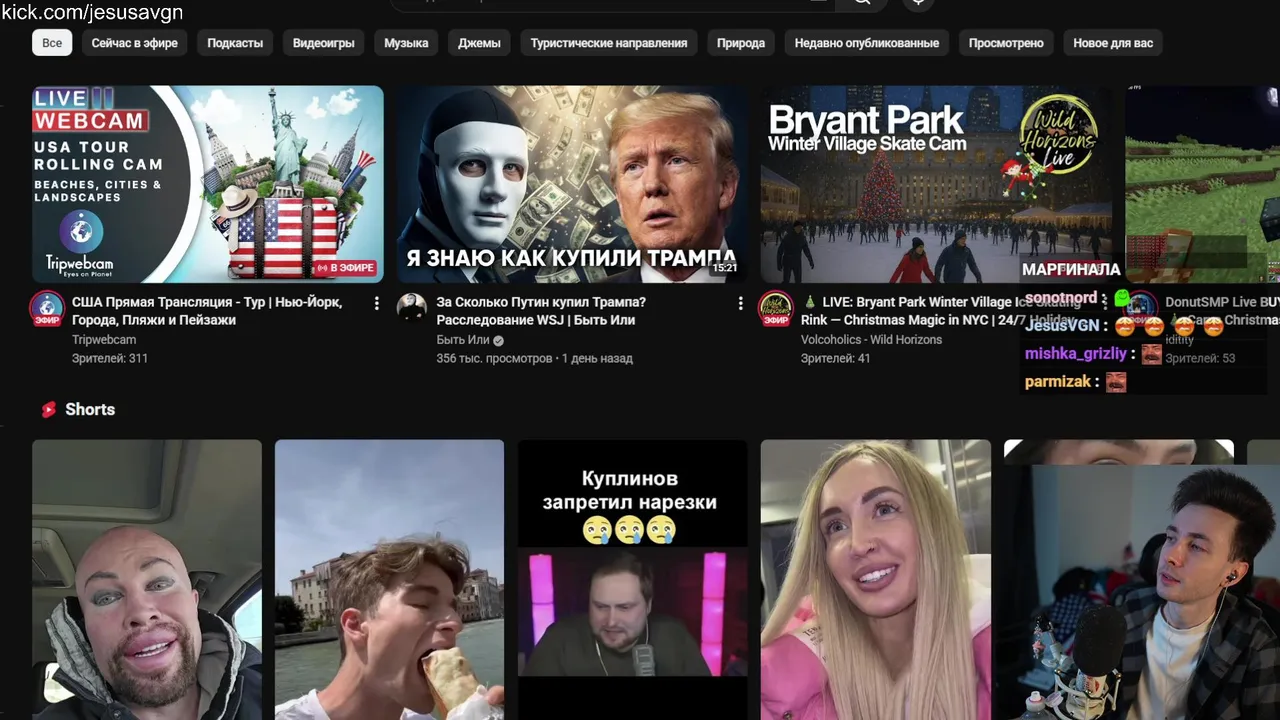Click МАРГИНАЛА text in chat overlay
This screenshot has width=1280, height=720.
point(1071,270)
